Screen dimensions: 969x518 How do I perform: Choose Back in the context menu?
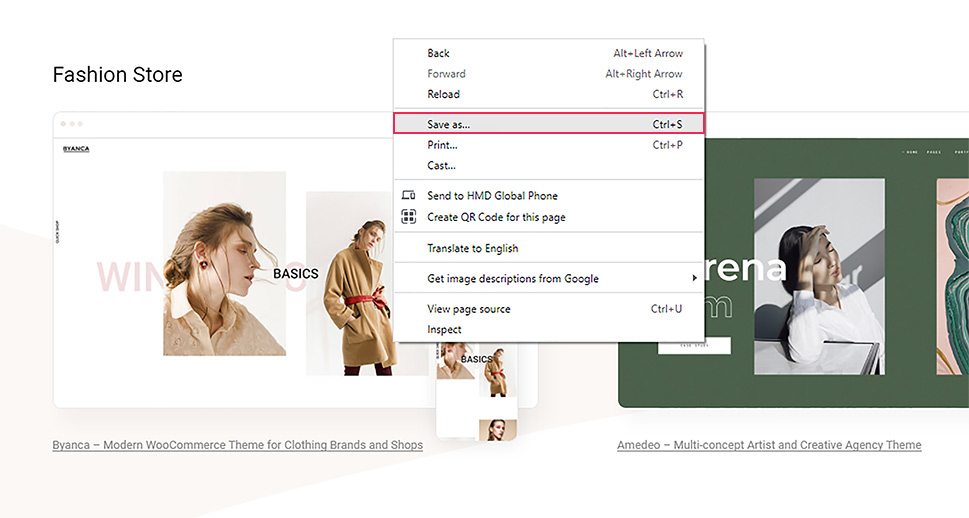pos(549,53)
